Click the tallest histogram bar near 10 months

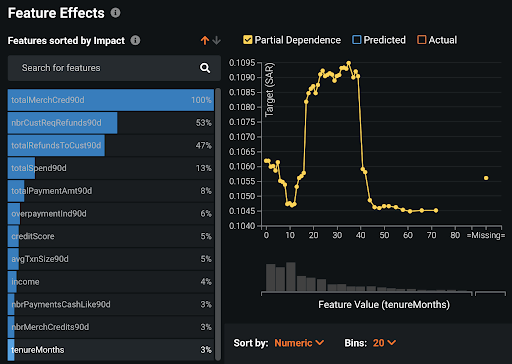pos(291,277)
